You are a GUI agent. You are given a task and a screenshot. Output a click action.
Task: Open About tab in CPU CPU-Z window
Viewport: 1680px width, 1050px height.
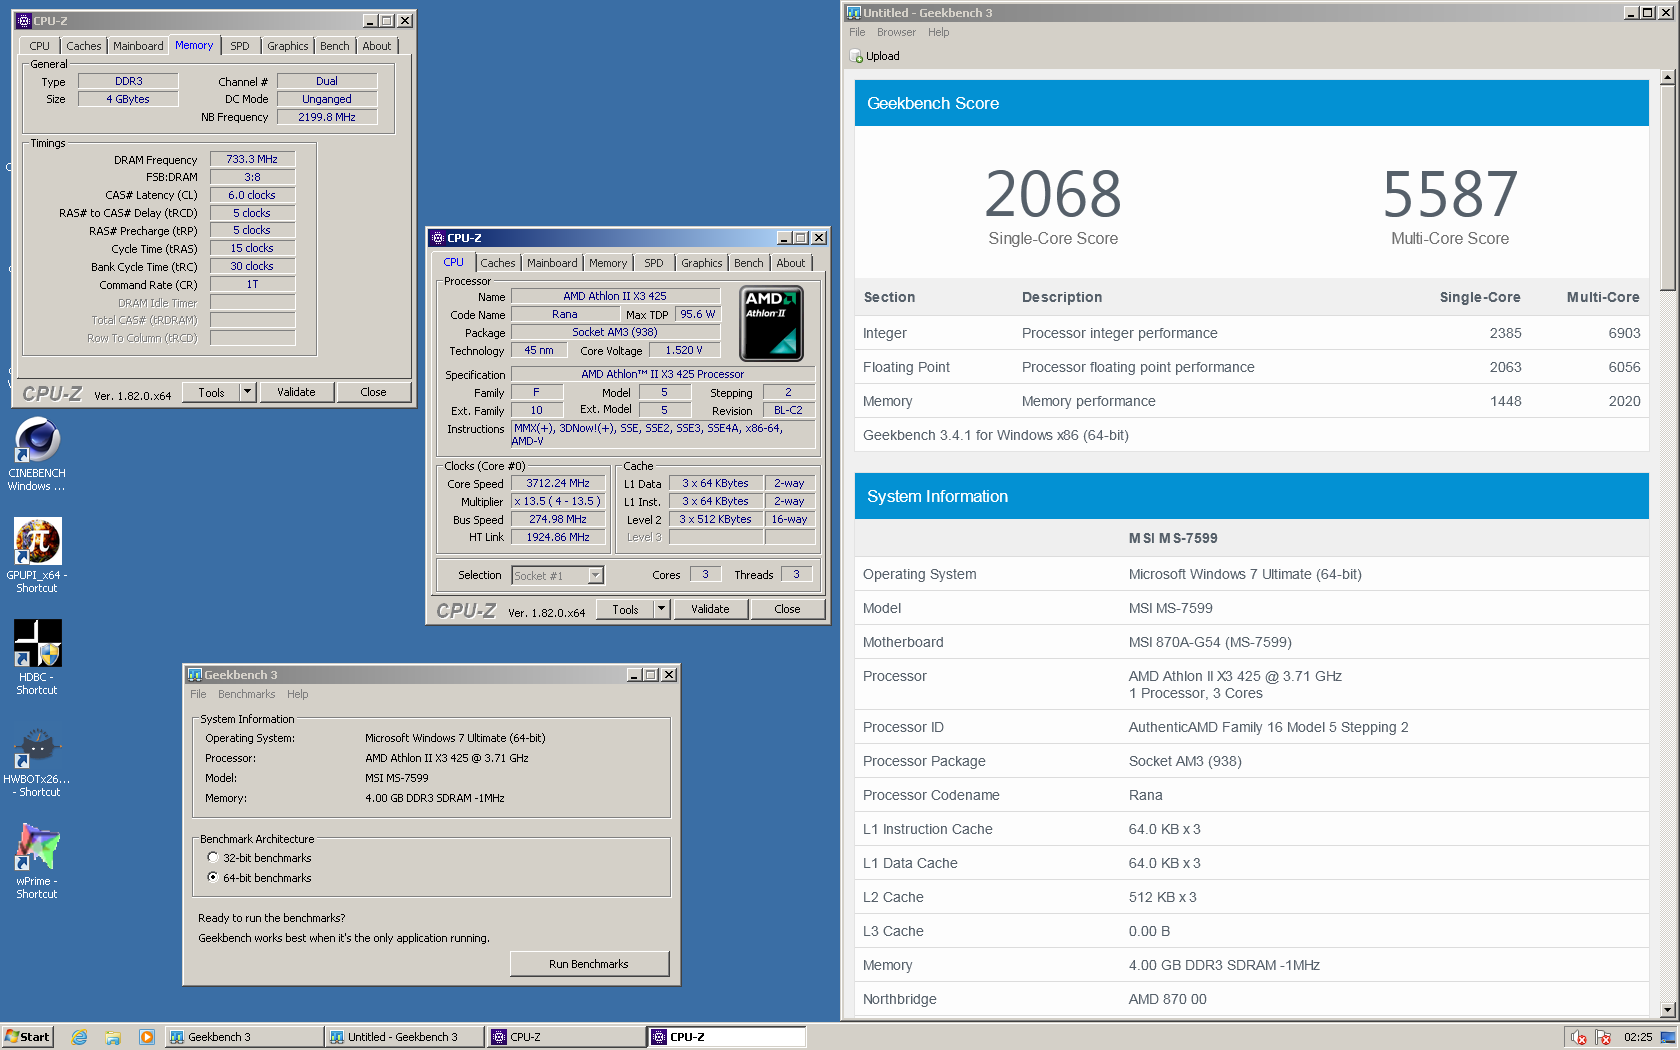[791, 263]
